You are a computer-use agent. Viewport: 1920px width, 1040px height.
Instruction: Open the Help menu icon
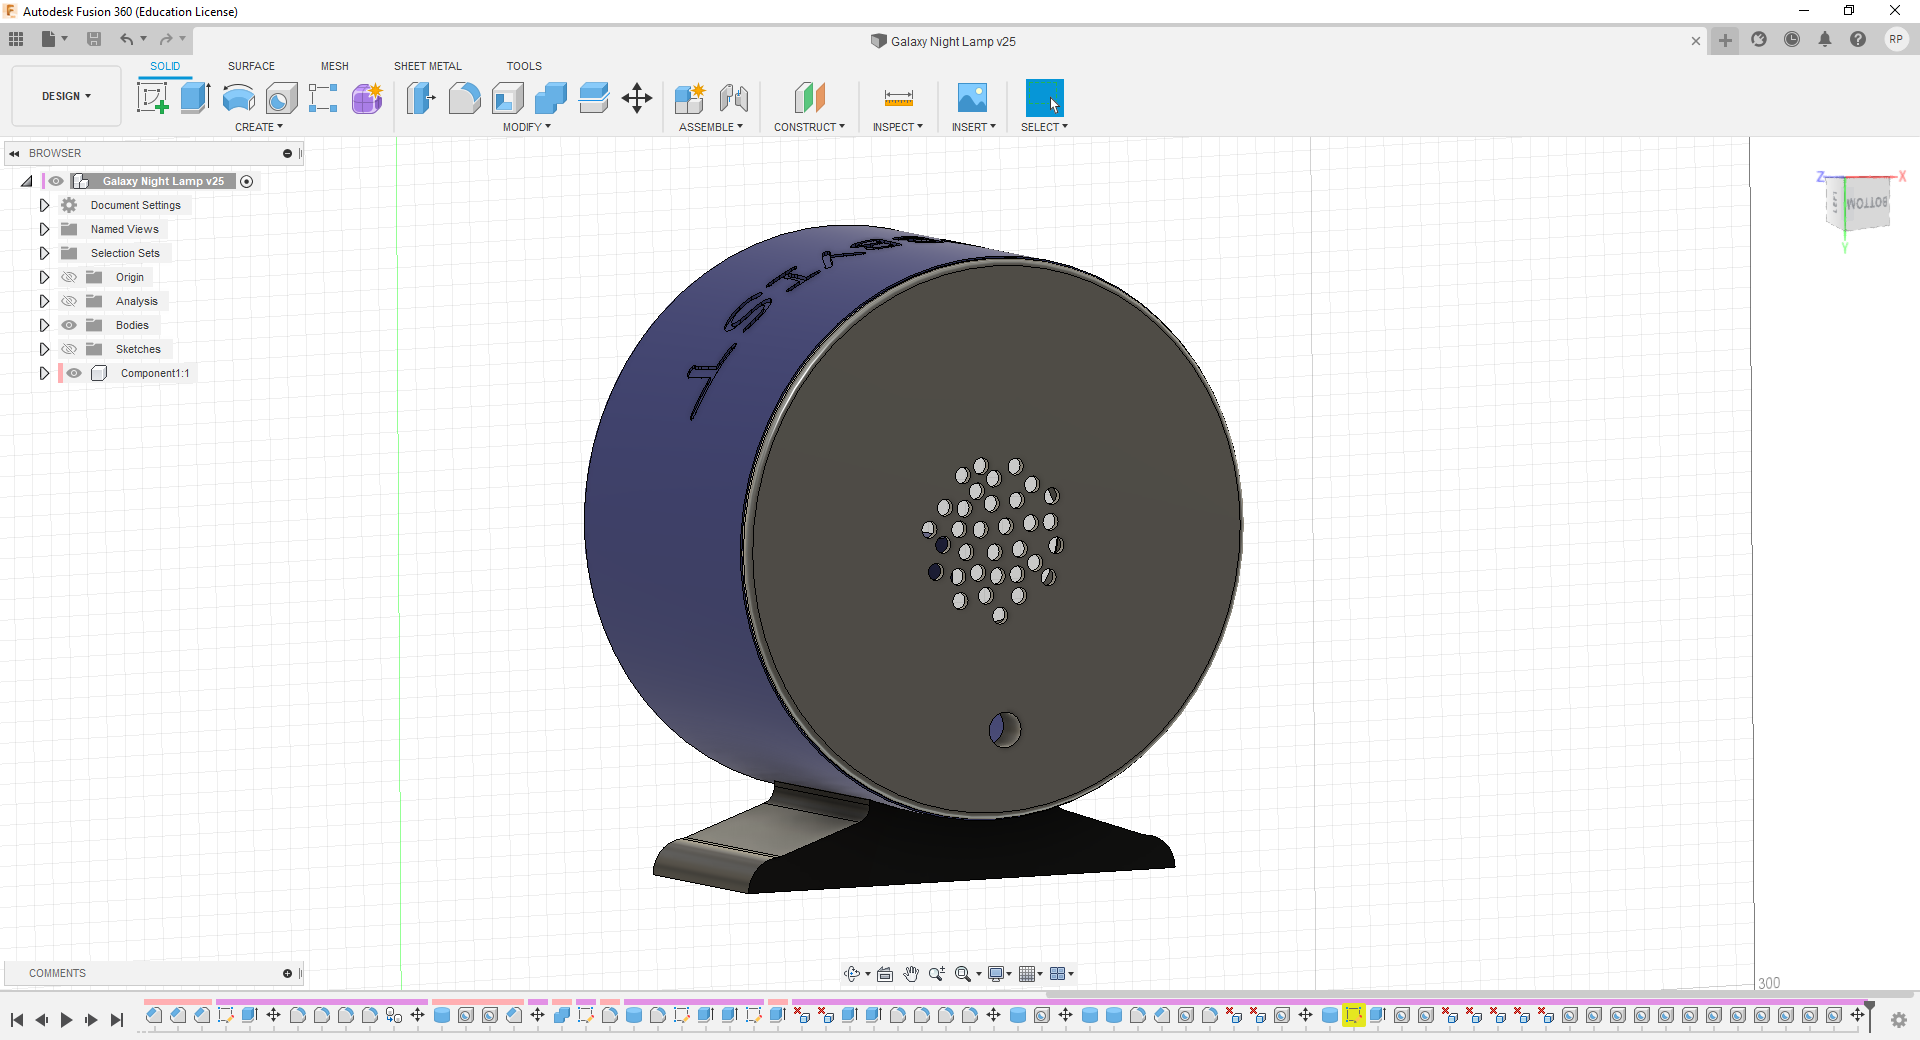[x=1858, y=40]
